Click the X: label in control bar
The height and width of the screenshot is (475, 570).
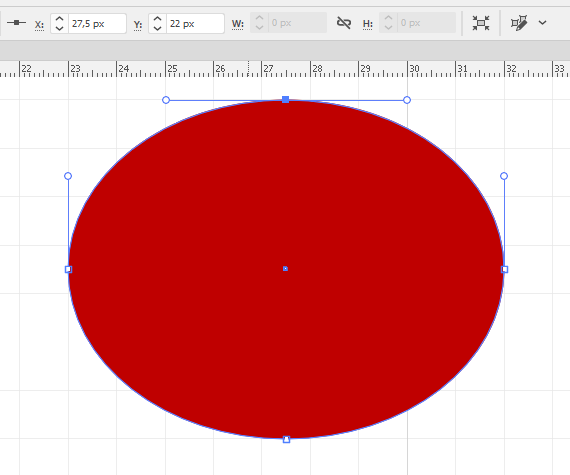[x=39, y=24]
